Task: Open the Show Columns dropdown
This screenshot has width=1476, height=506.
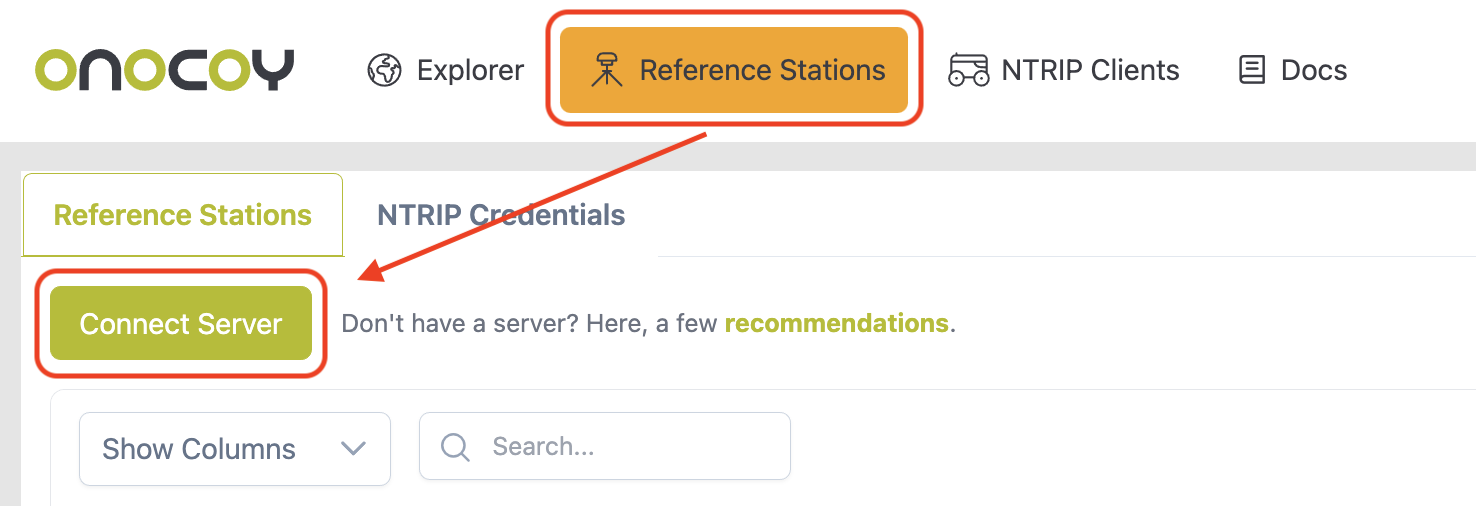Action: (x=199, y=449)
